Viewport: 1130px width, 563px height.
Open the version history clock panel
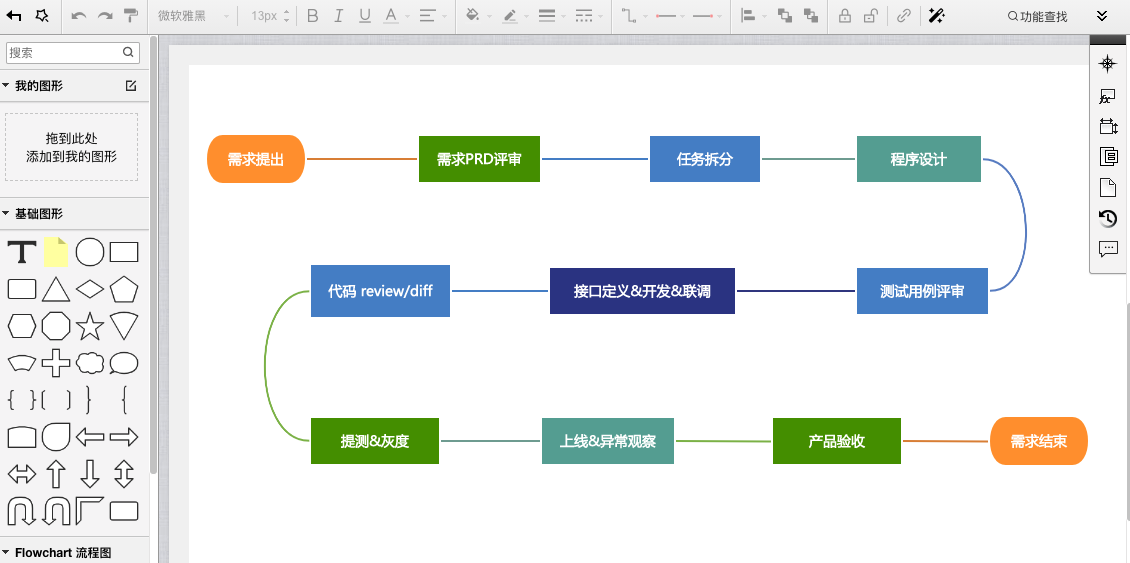[x=1108, y=218]
